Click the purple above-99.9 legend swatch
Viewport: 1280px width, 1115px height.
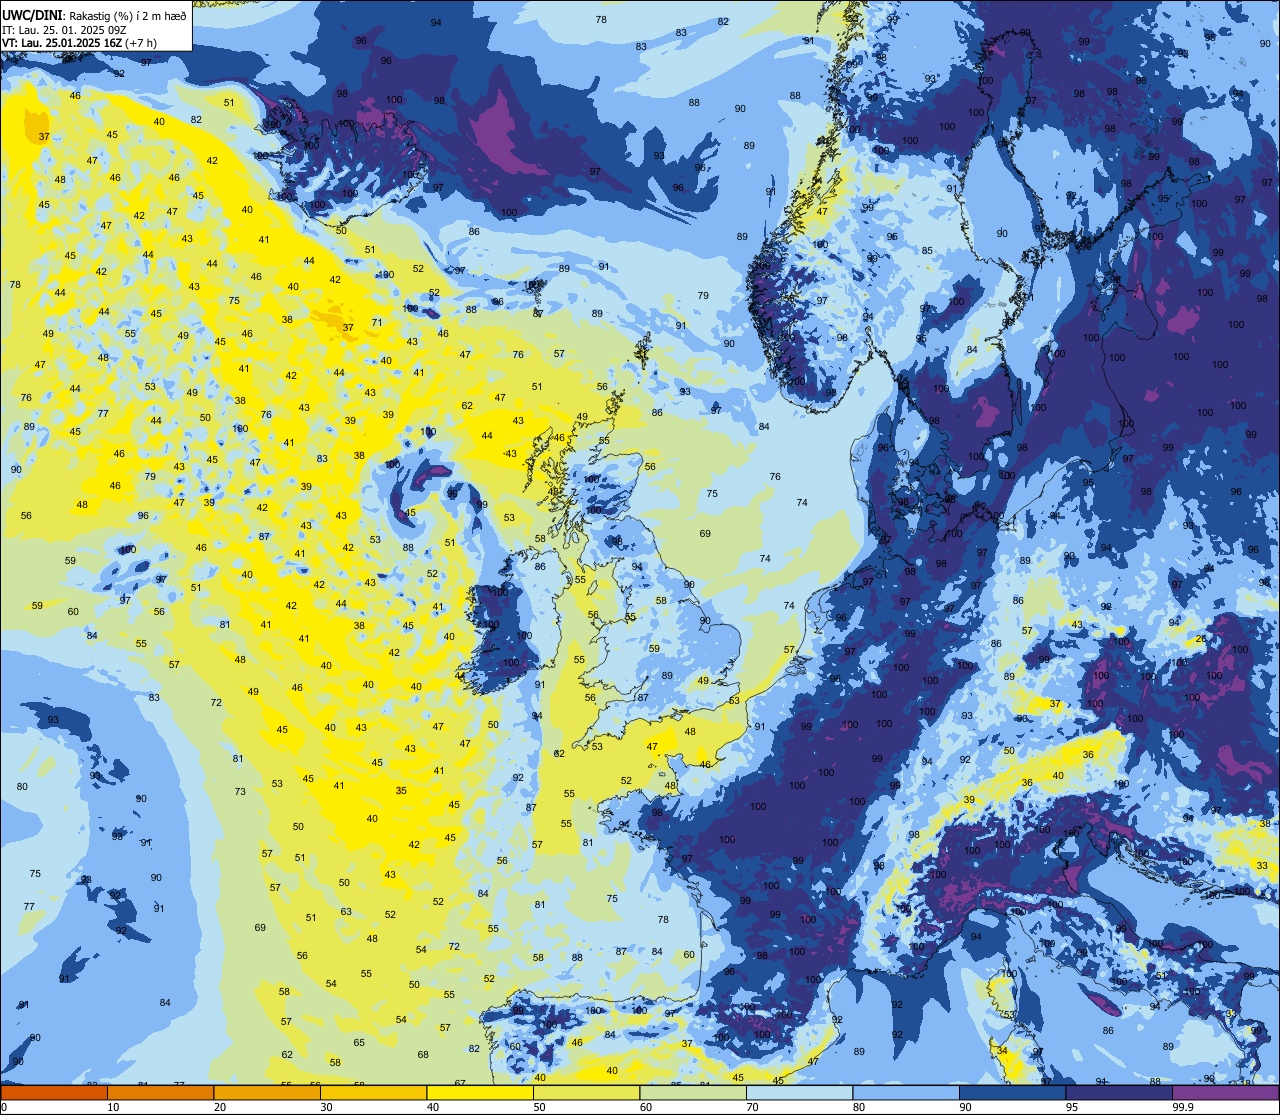1226,1093
